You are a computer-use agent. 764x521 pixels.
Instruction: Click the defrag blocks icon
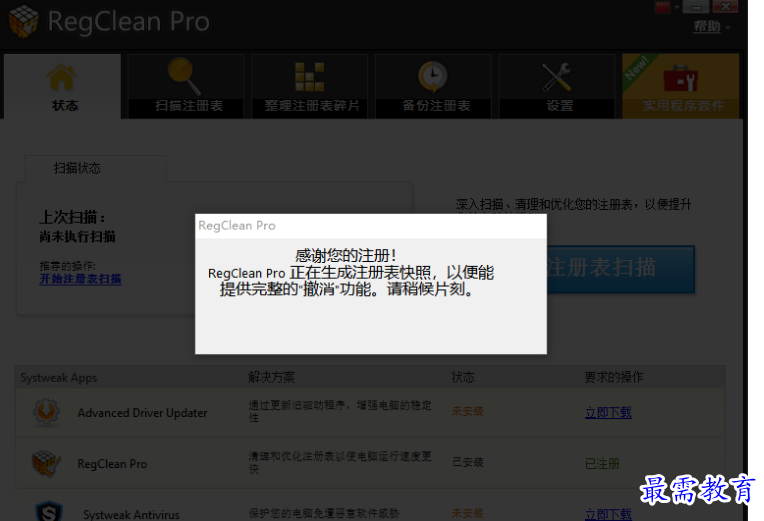pos(310,77)
